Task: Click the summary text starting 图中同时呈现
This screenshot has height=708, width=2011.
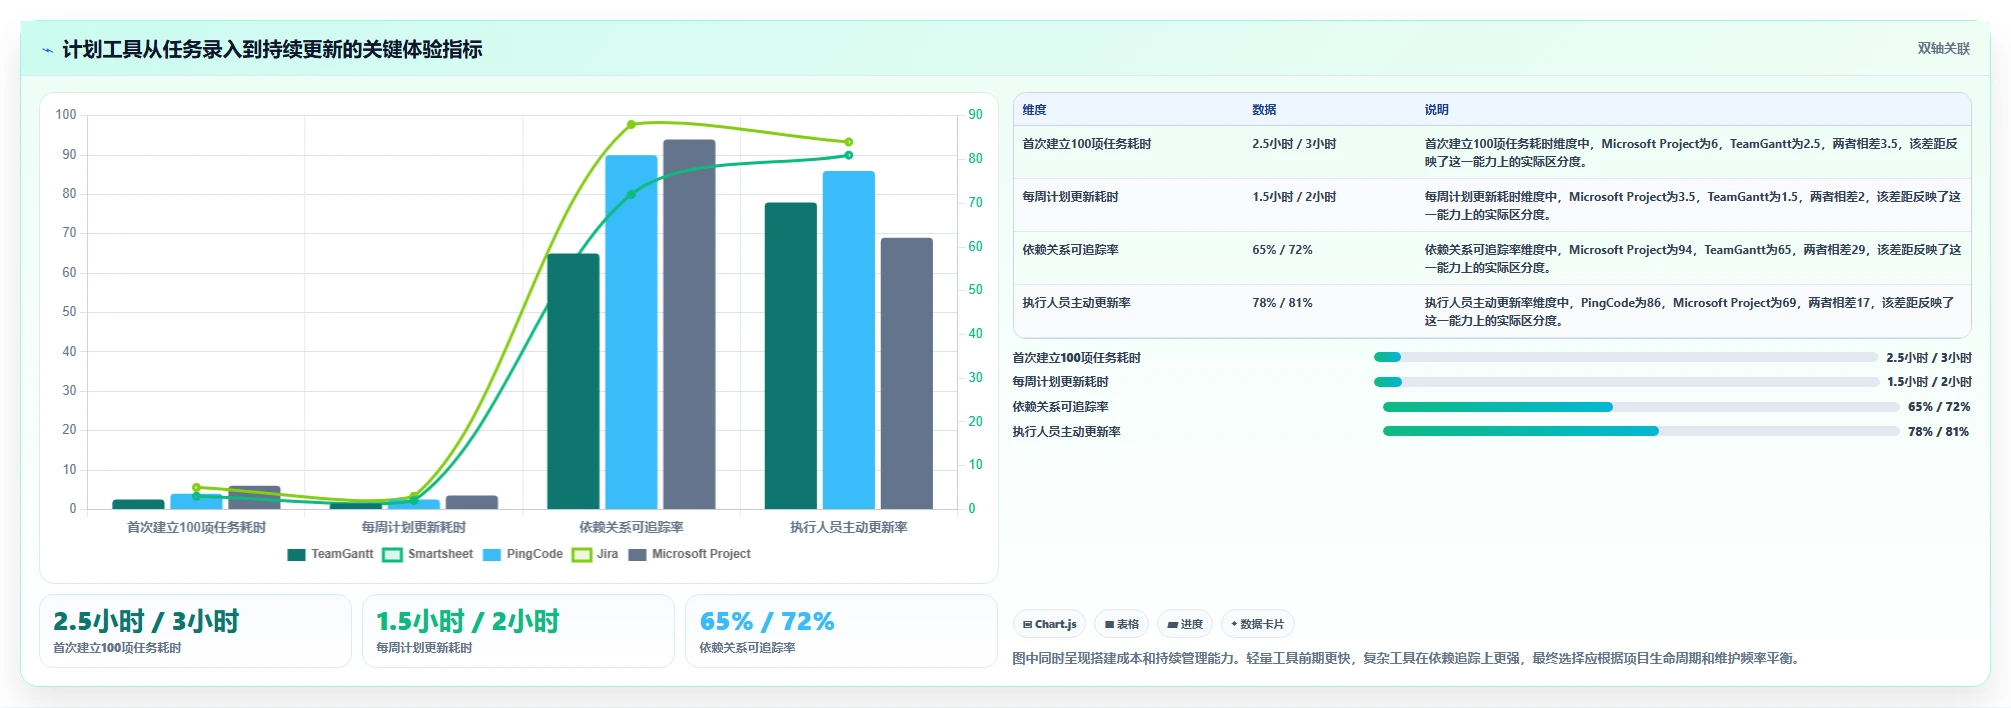Action: coord(1410,658)
